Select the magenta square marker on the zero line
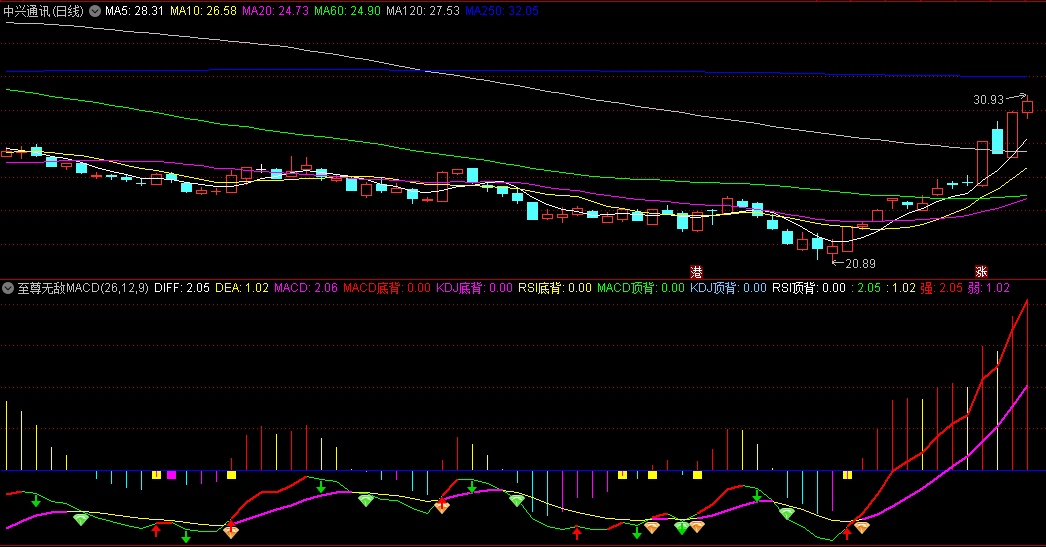1046x547 pixels. tap(171, 475)
